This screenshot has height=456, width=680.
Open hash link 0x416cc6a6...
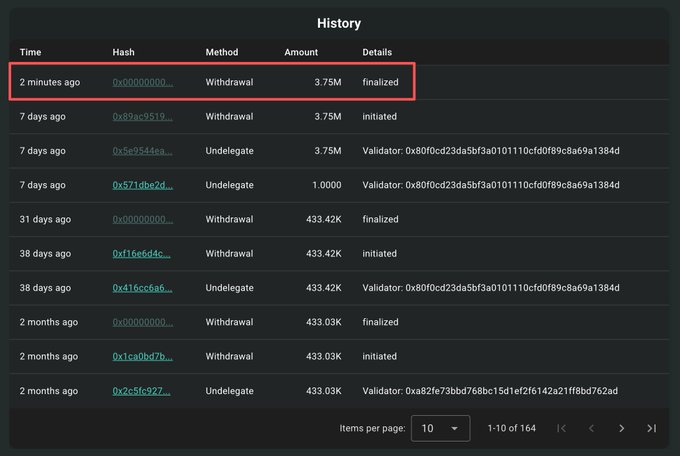click(x=142, y=288)
